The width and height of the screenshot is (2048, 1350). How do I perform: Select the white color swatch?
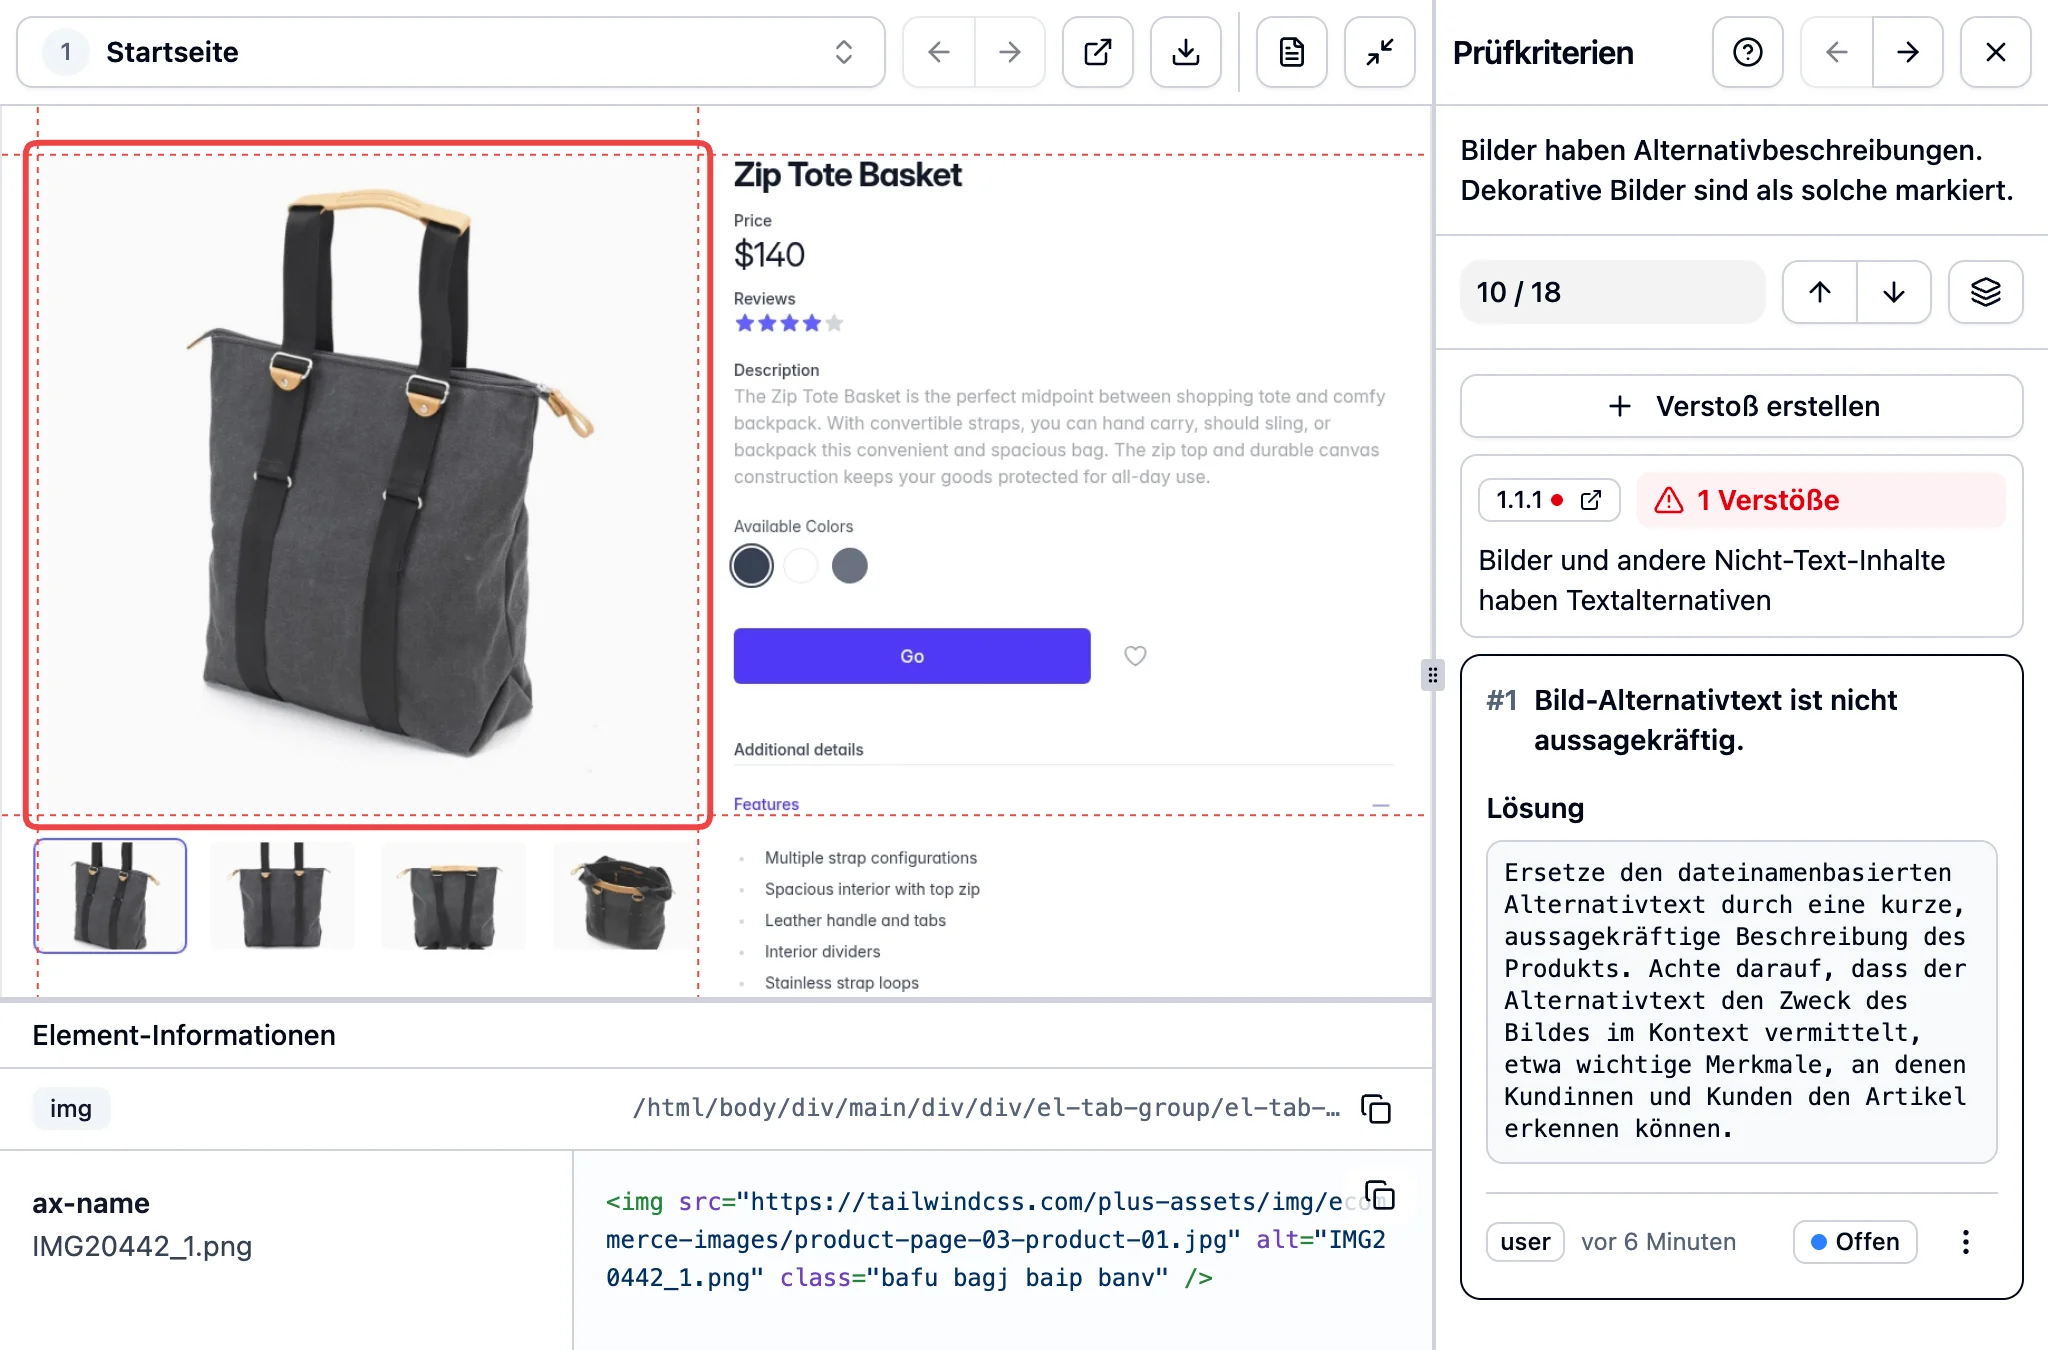point(801,566)
